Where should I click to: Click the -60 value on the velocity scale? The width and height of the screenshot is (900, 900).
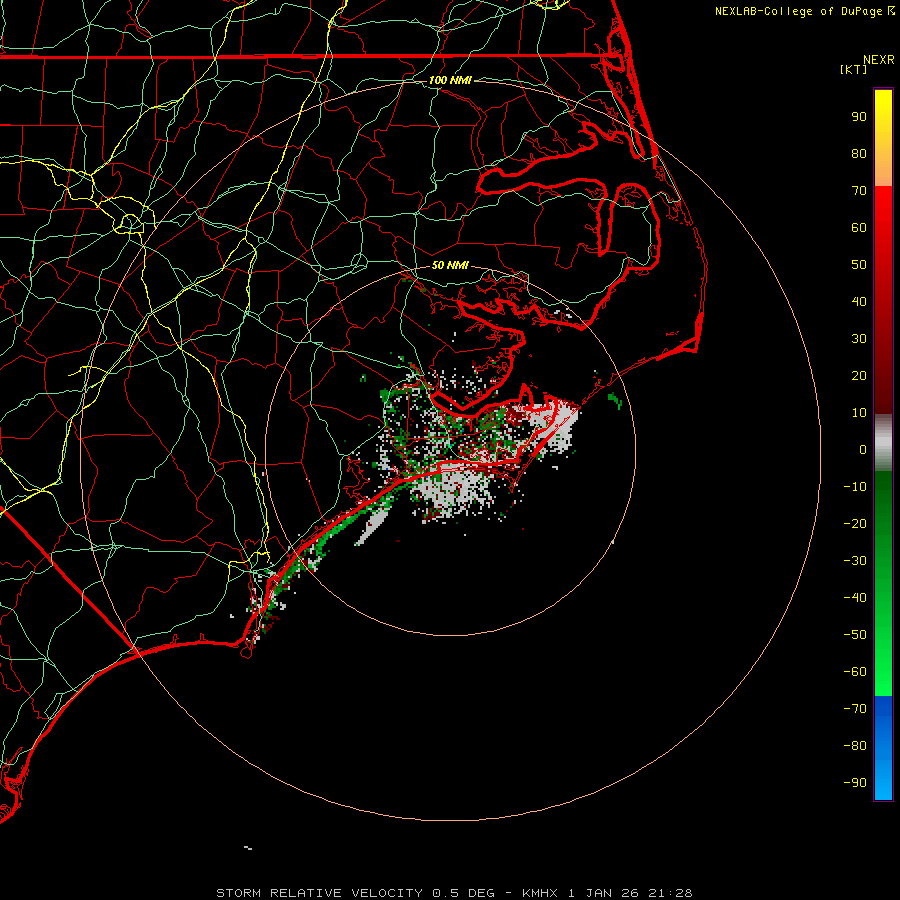click(855, 672)
